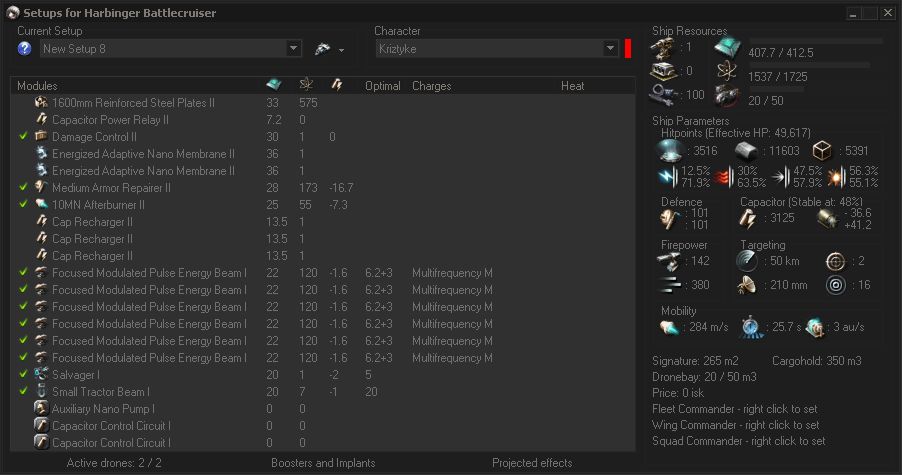Screen dimensions: 902x475
Task: Open the Boosters and Implants tab
Action: tap(323, 463)
